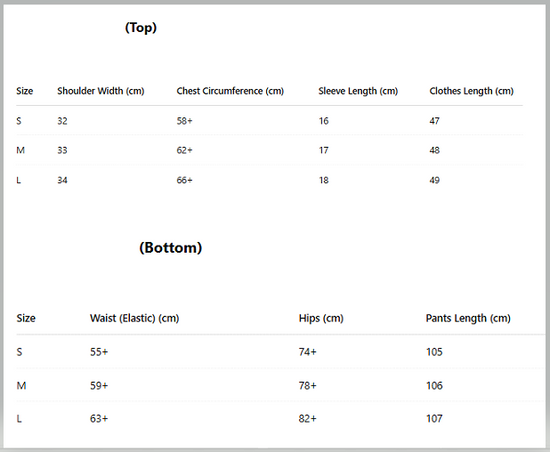550x452 pixels.
Task: Select the Waist (Elastic) (cm) header
Action: 134,318
